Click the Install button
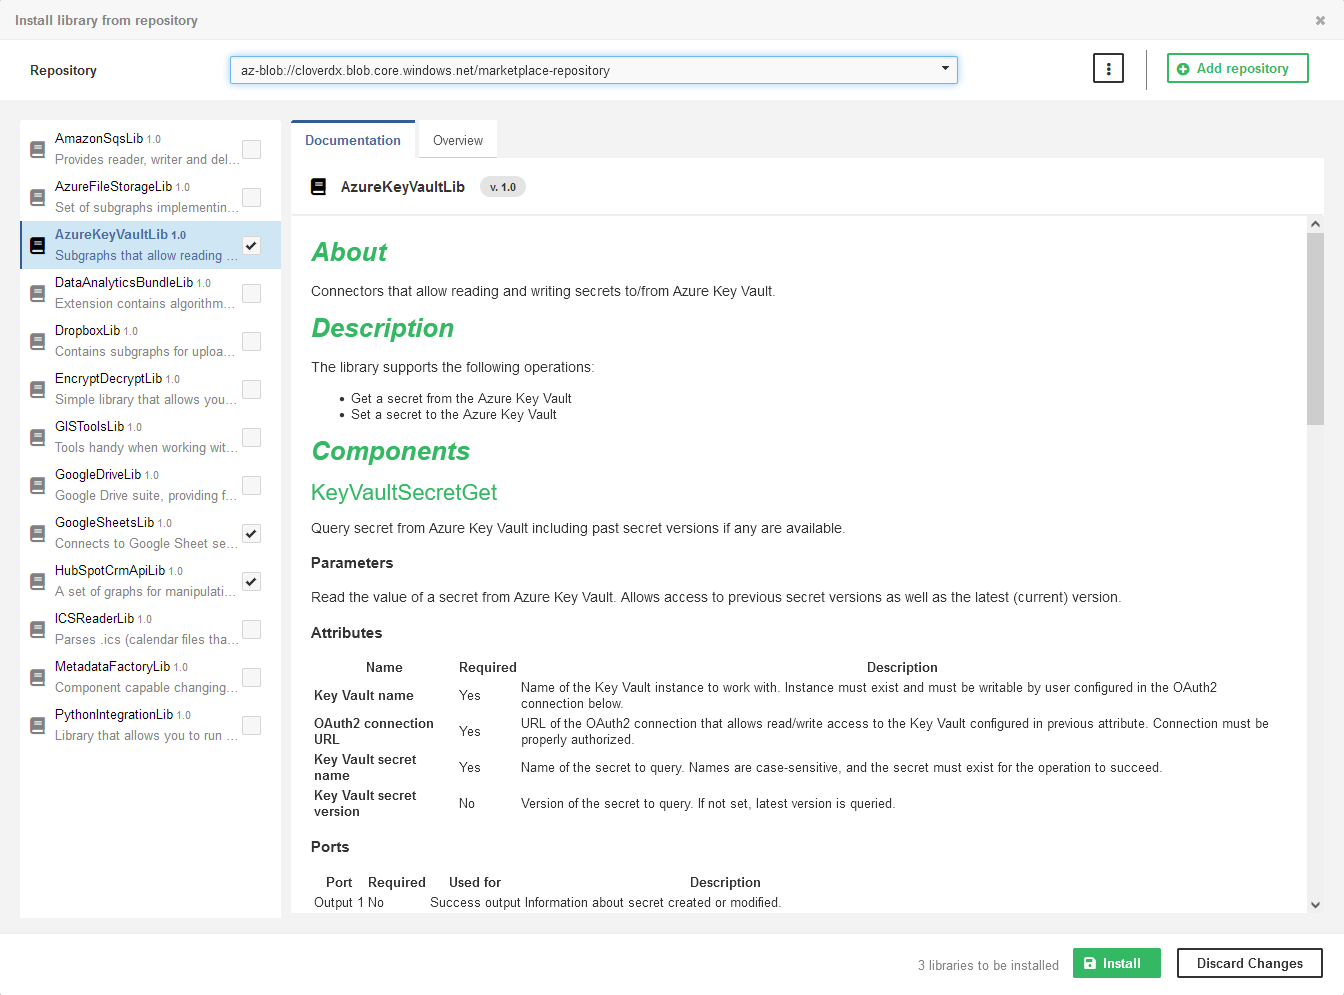The width and height of the screenshot is (1344, 995). (x=1117, y=963)
